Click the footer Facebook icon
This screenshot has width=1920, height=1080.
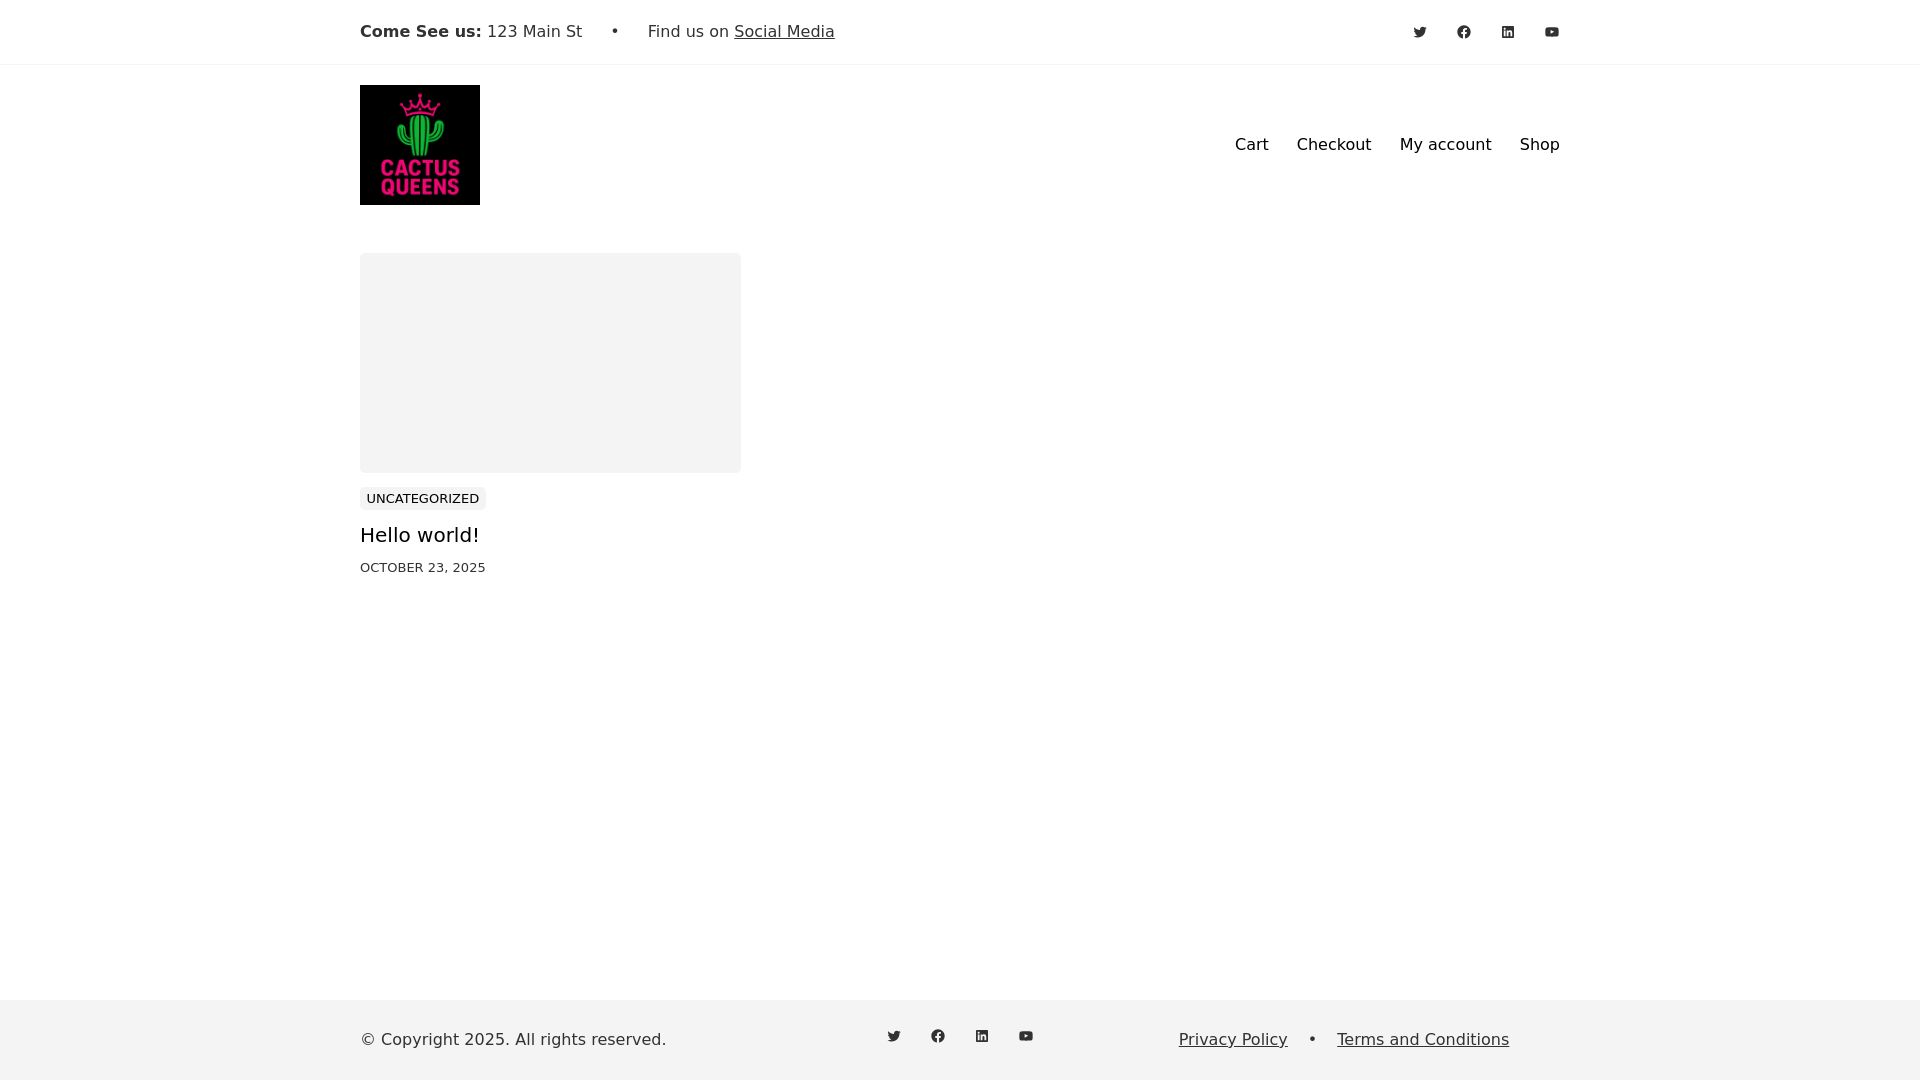coord(938,1036)
